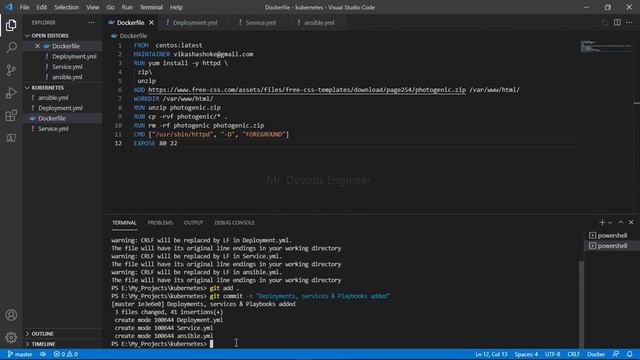Open editor more actions ellipsis
This screenshot has height=360, width=640.
click(x=629, y=22)
